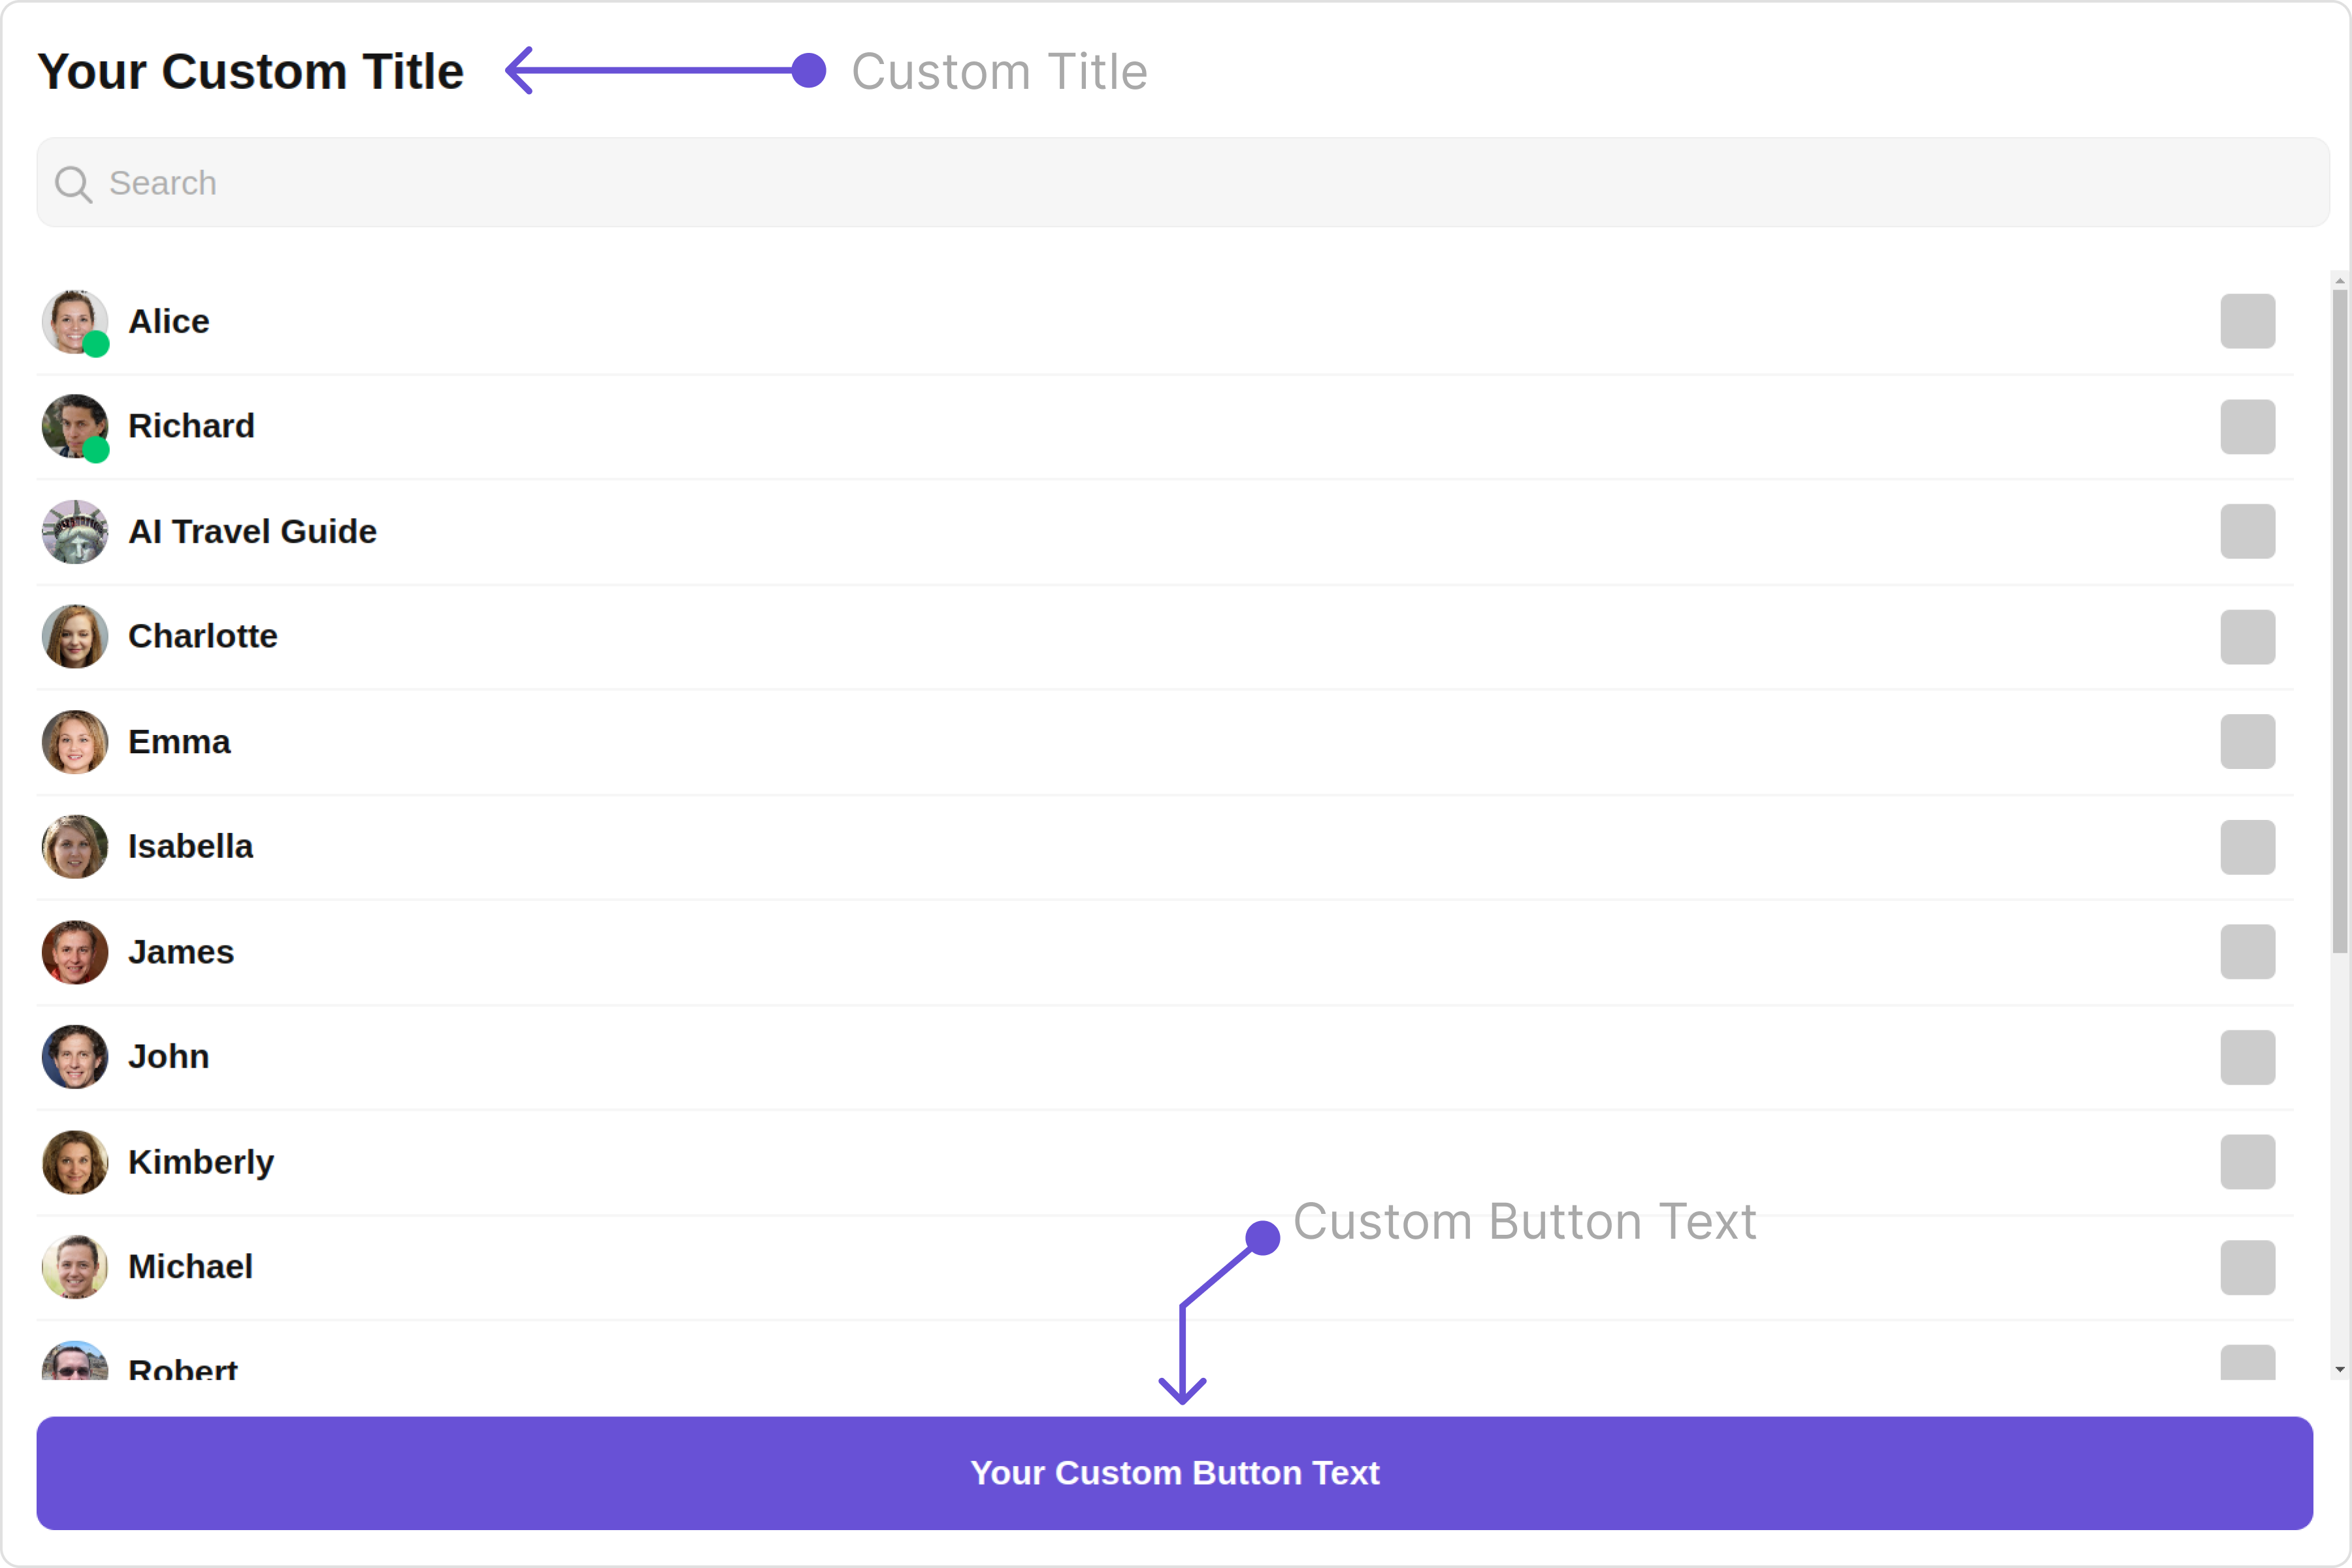
Task: Mark the checkbox beside AI Travel Guide
Action: (x=2247, y=532)
